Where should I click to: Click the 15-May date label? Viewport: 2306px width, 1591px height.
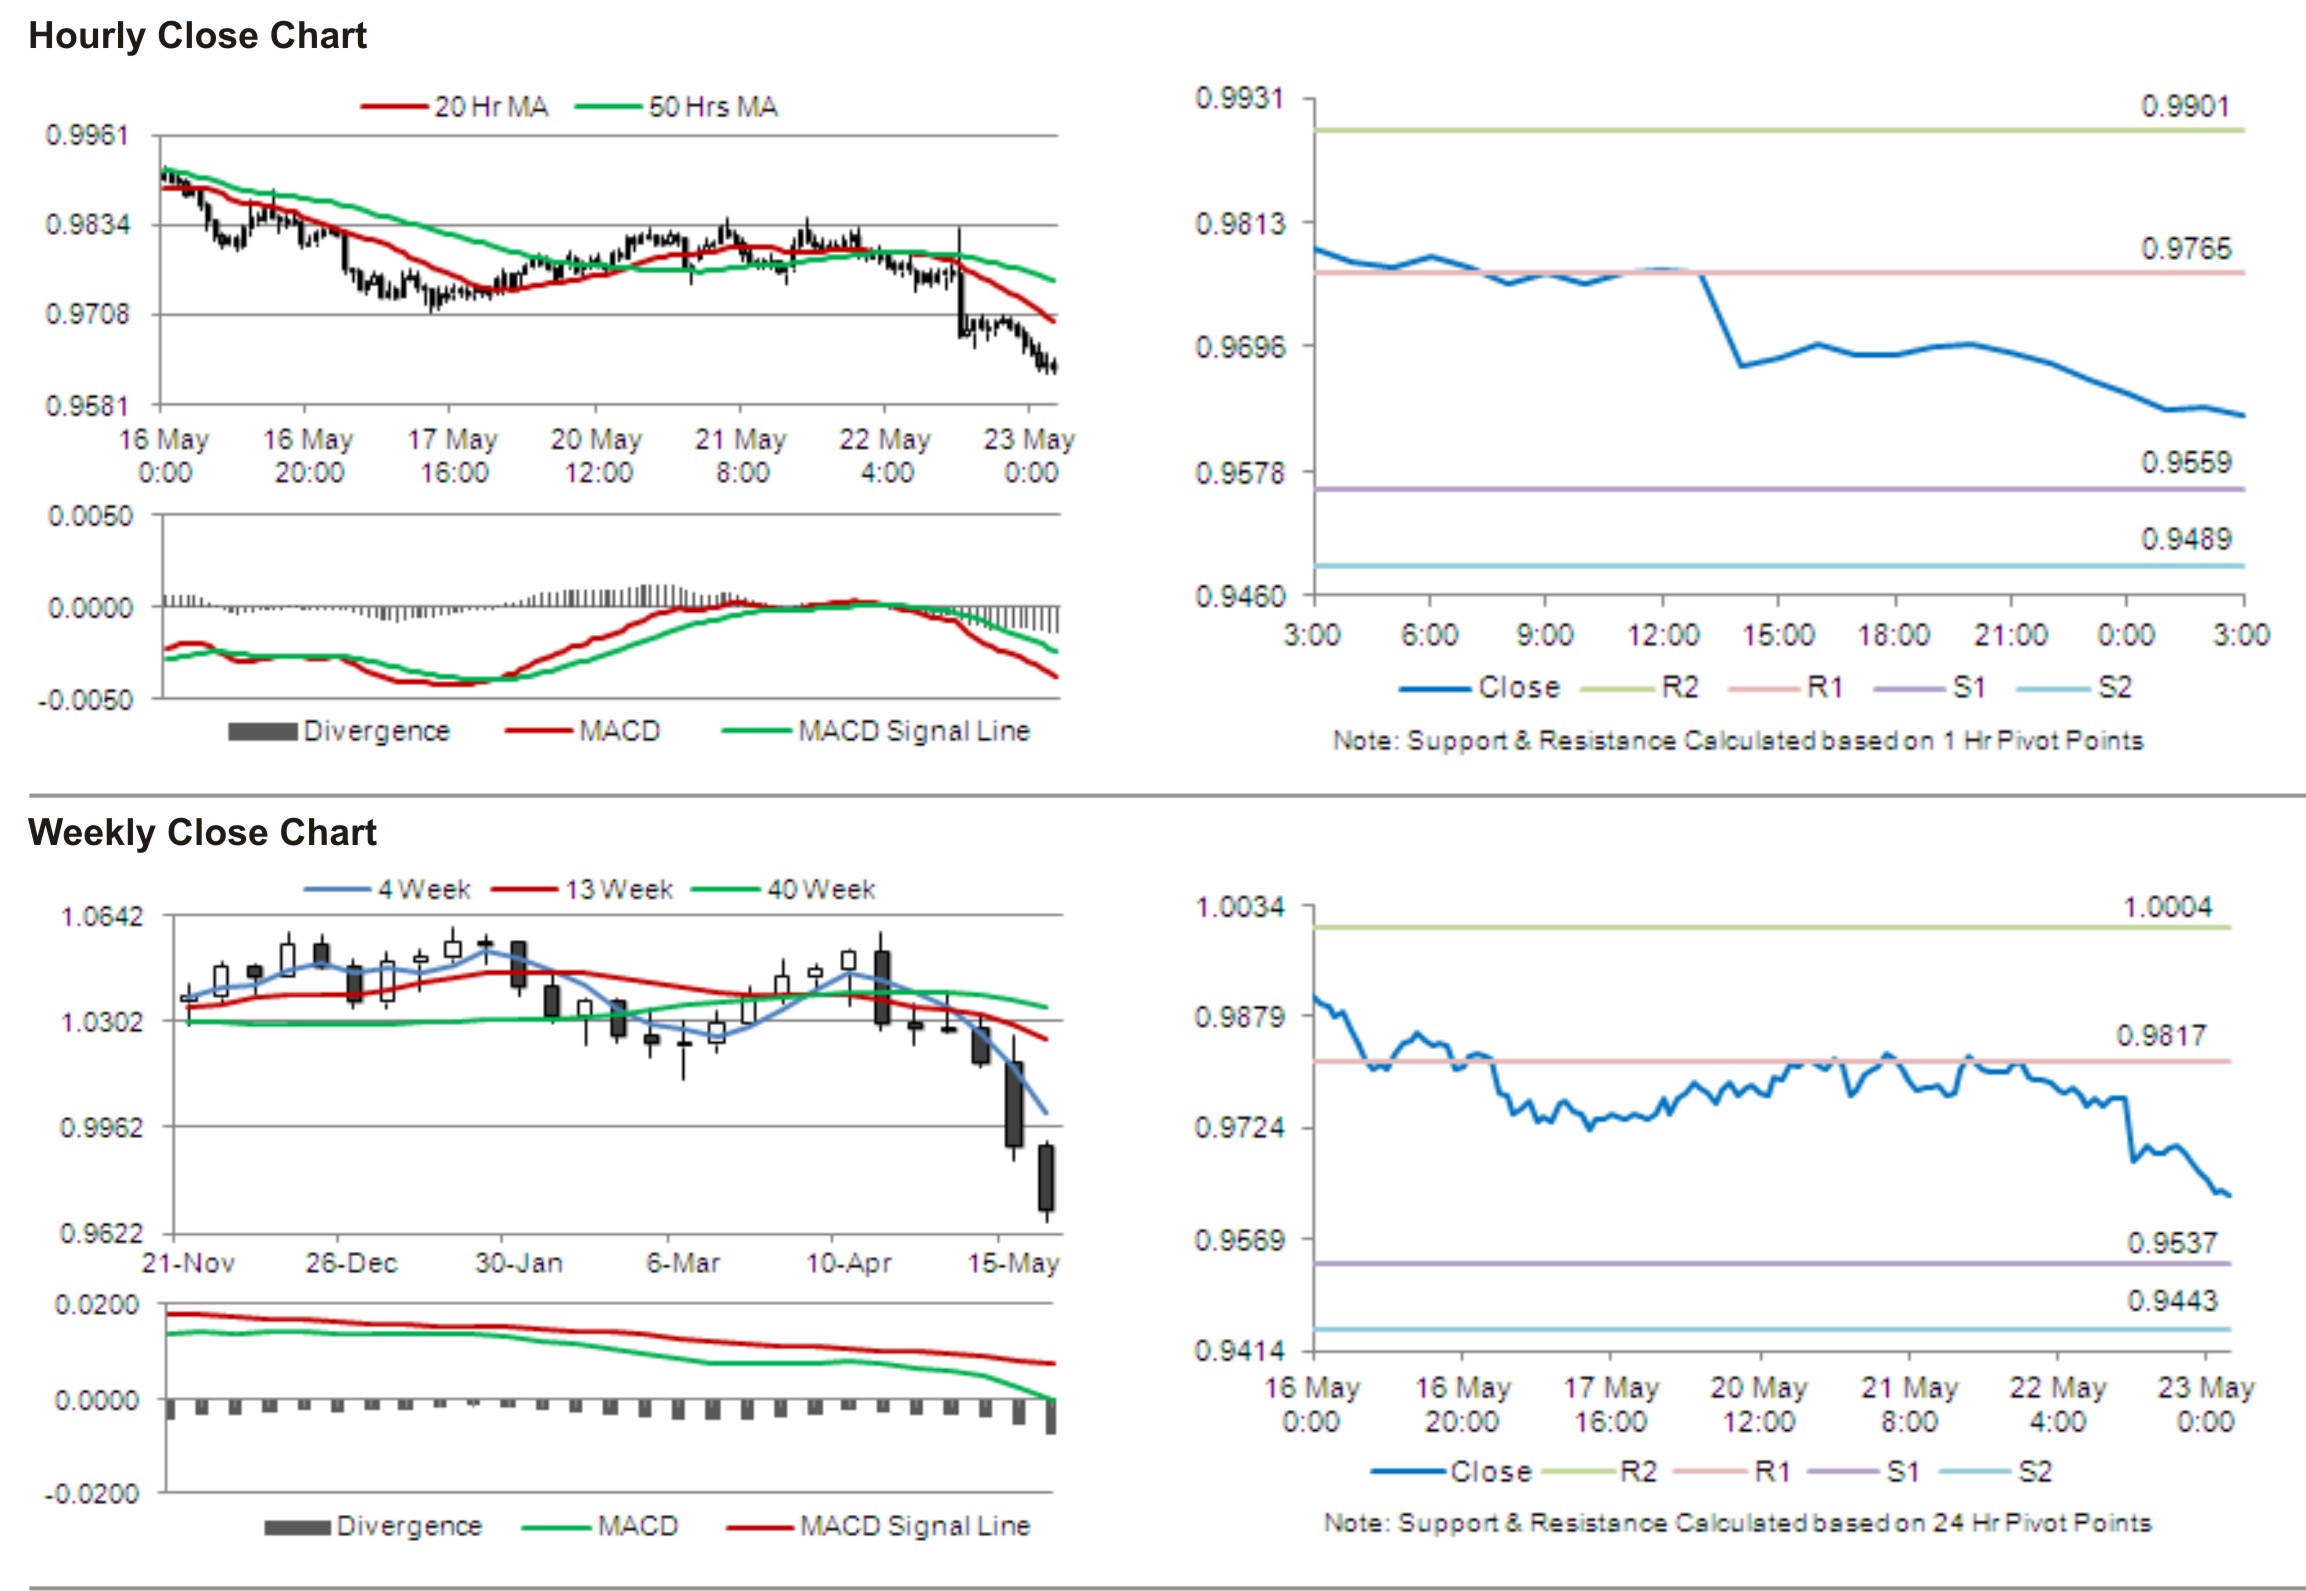click(1013, 1263)
